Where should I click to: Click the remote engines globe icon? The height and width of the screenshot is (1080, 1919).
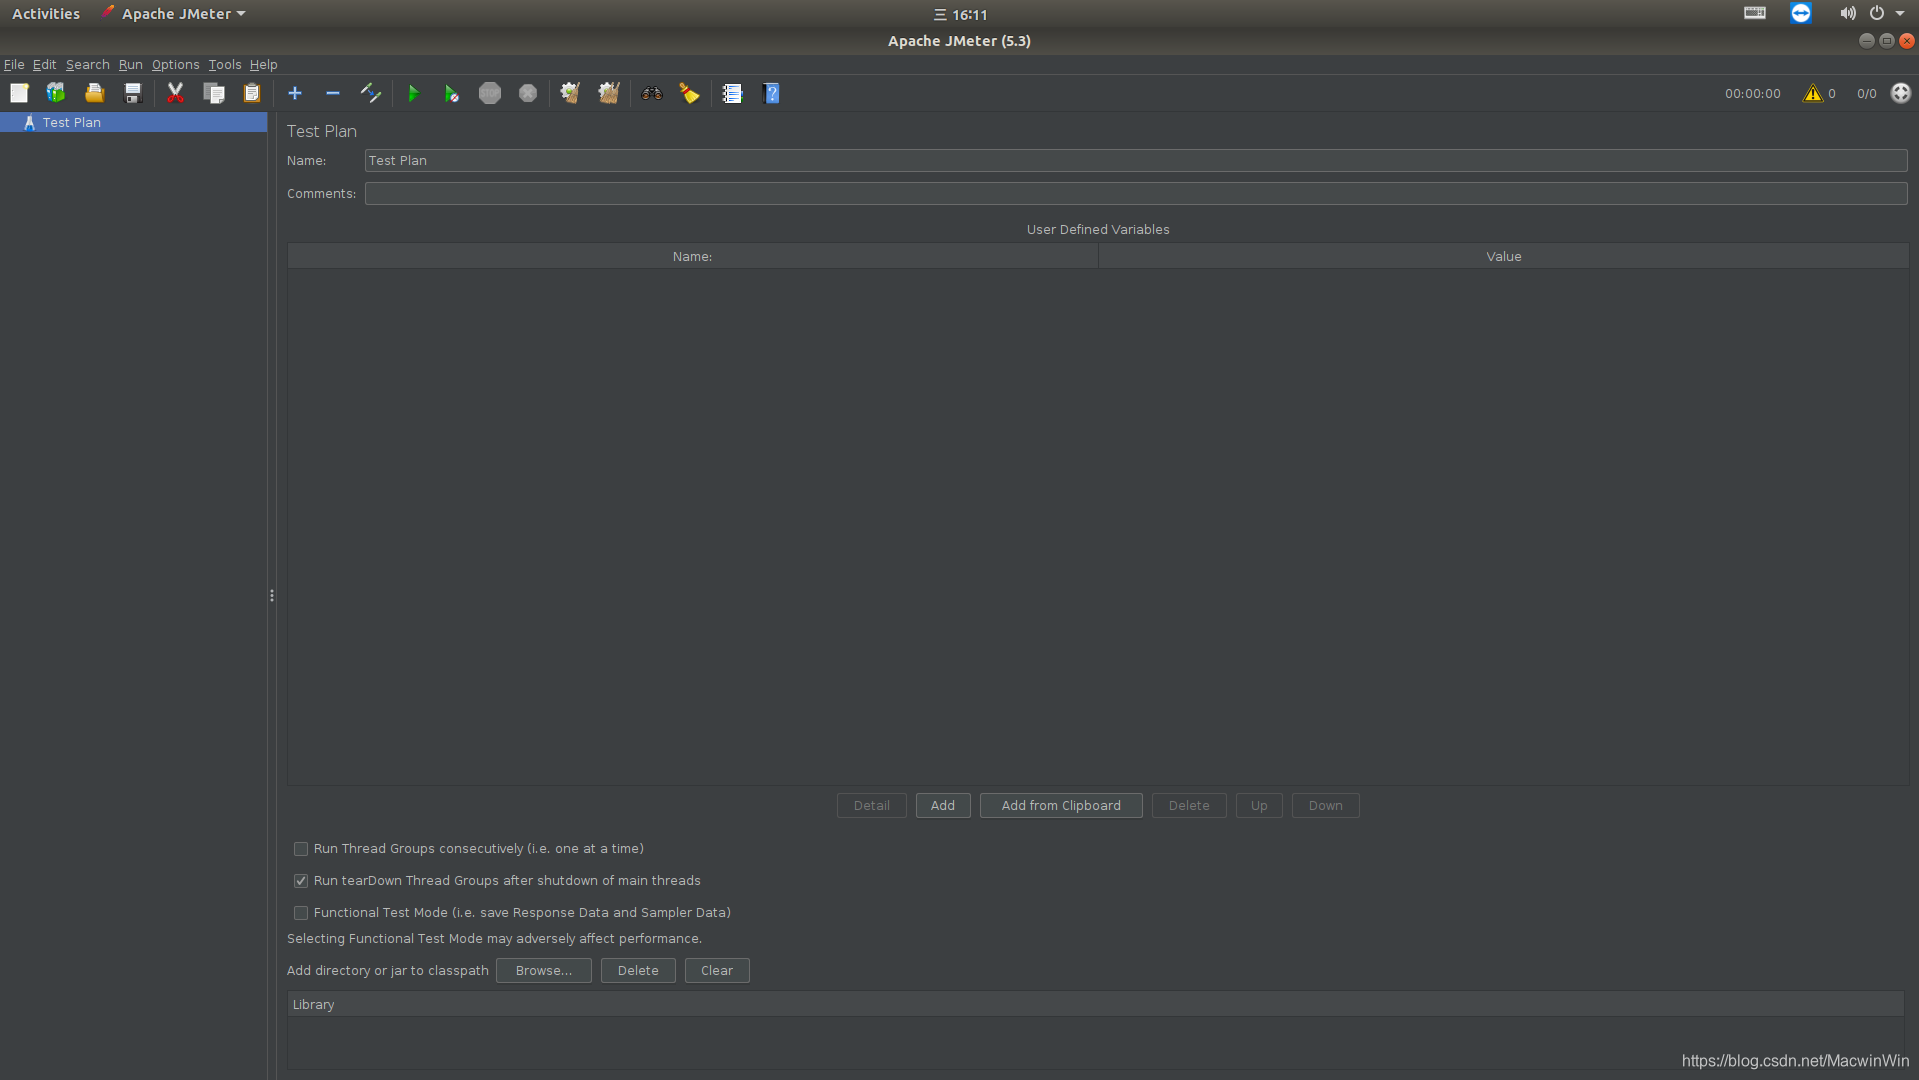point(1901,93)
